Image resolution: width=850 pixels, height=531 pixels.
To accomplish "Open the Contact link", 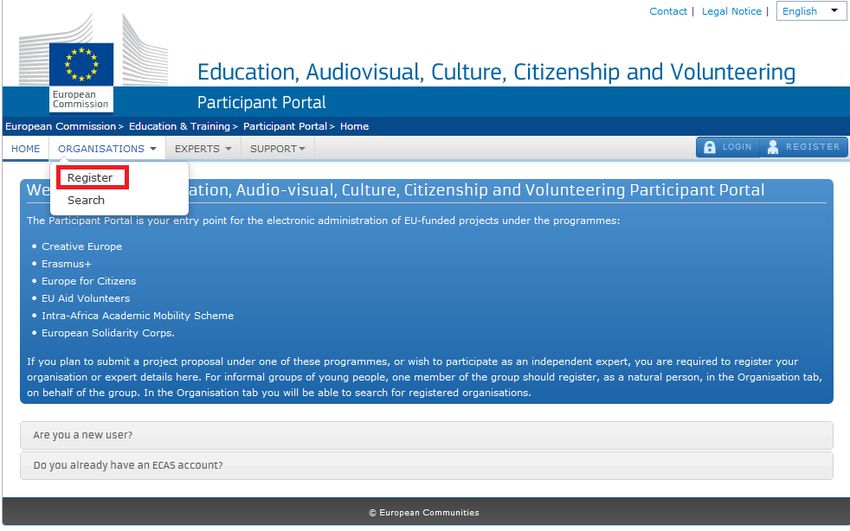I will (668, 11).
